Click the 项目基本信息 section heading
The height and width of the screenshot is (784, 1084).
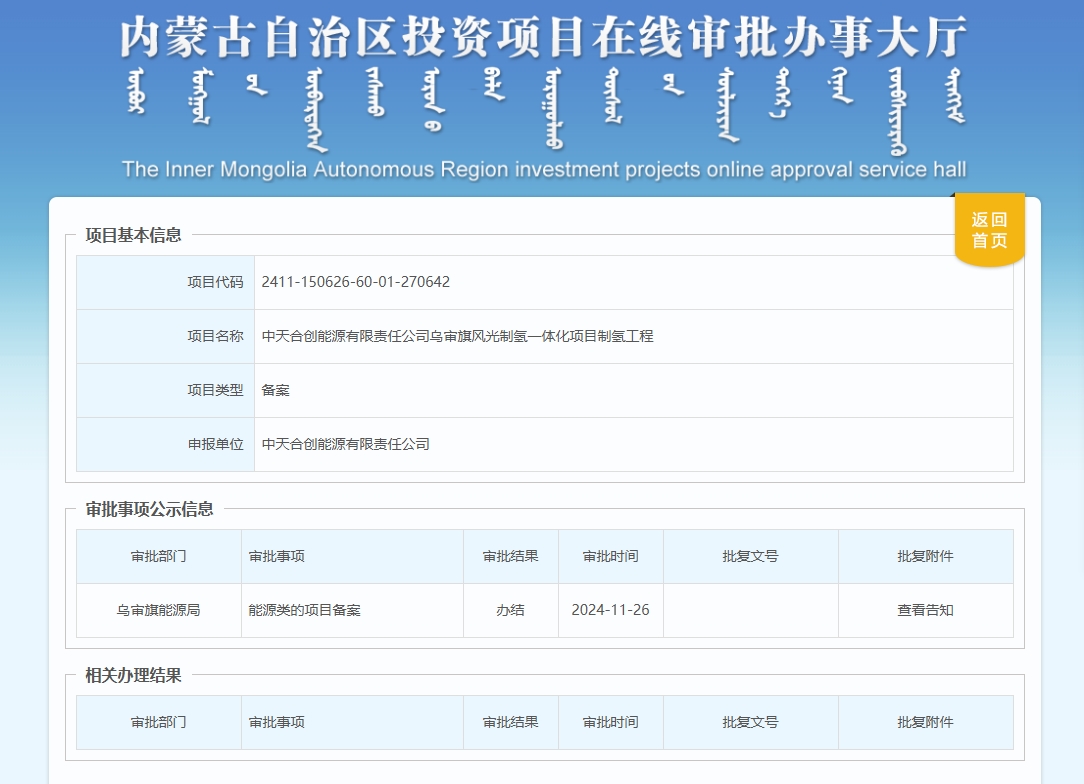click(x=134, y=236)
